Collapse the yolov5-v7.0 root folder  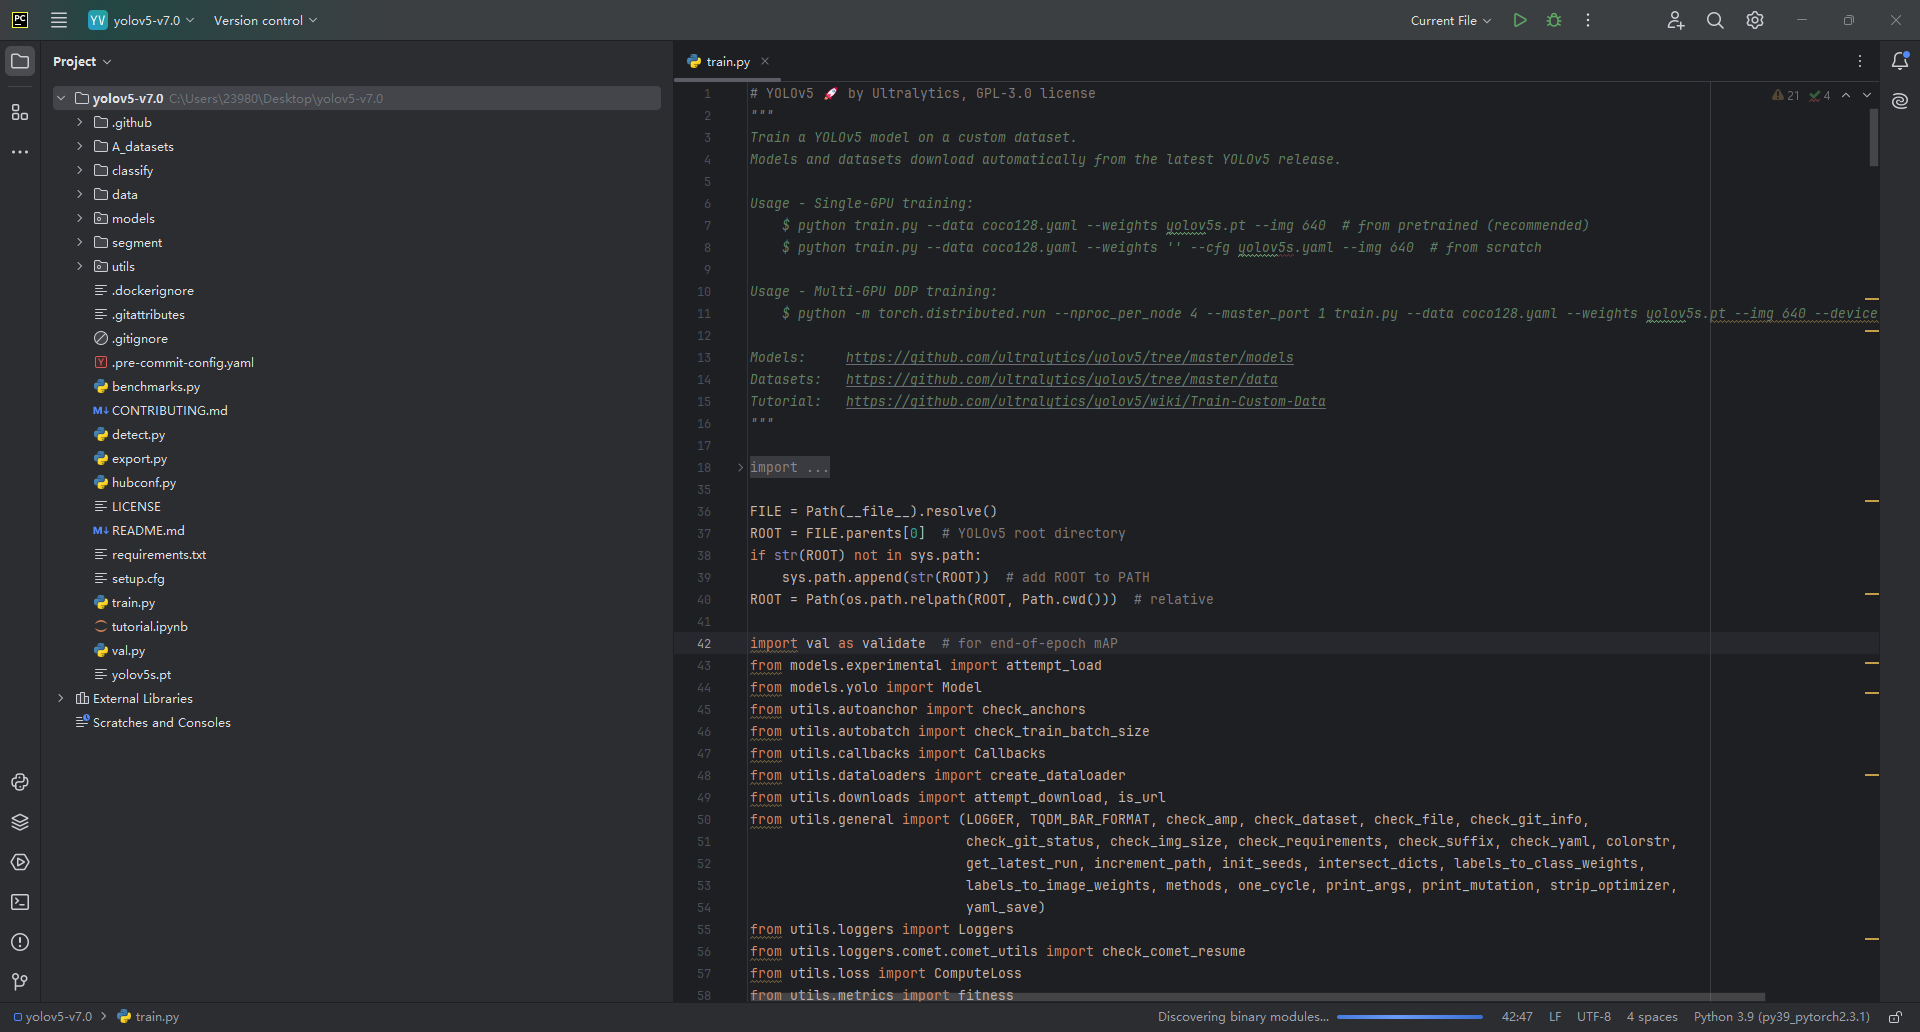click(x=61, y=98)
